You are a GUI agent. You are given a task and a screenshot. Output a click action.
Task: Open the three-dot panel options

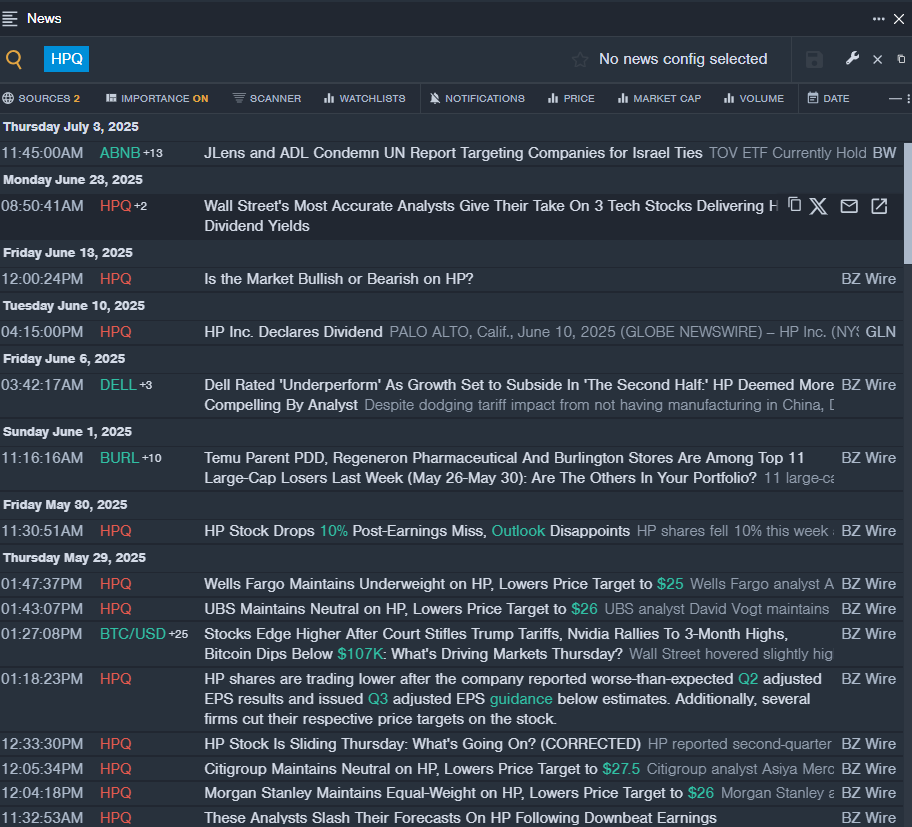coord(878,19)
